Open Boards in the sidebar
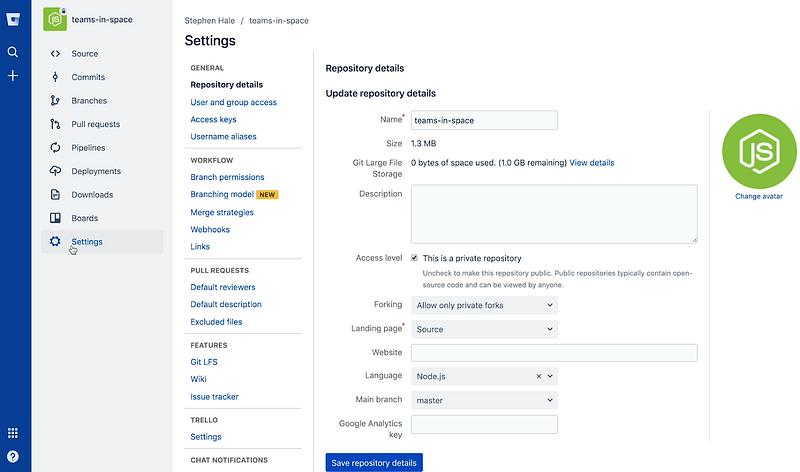800x472 pixels. (85, 218)
